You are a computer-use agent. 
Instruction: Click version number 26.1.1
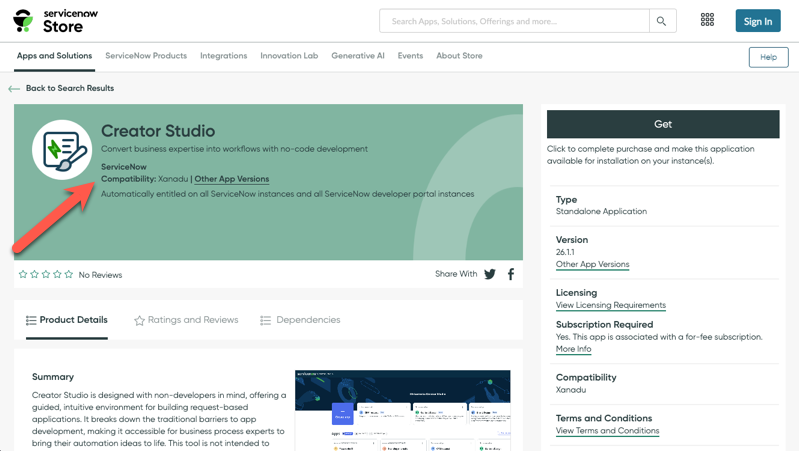tap(565, 252)
